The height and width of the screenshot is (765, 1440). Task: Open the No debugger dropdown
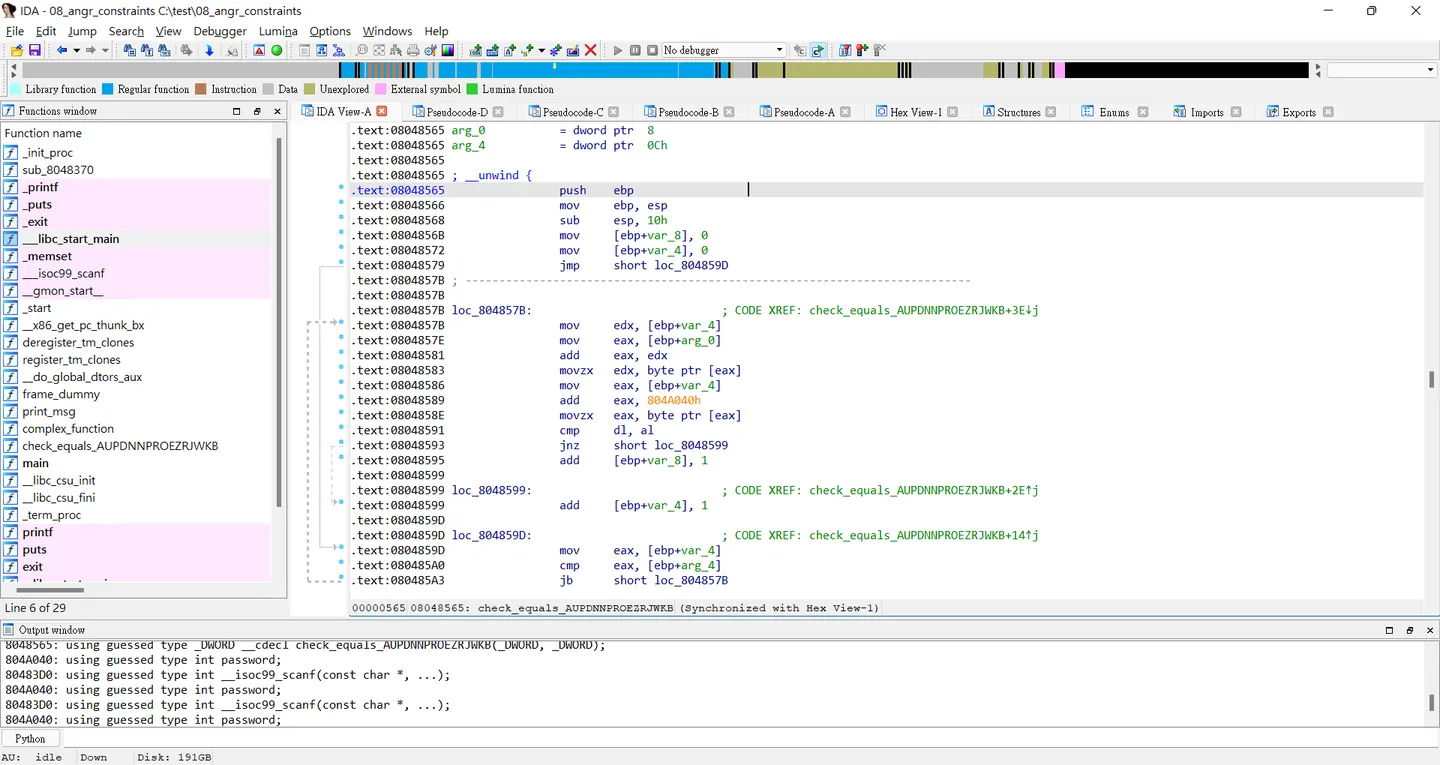[x=723, y=50]
